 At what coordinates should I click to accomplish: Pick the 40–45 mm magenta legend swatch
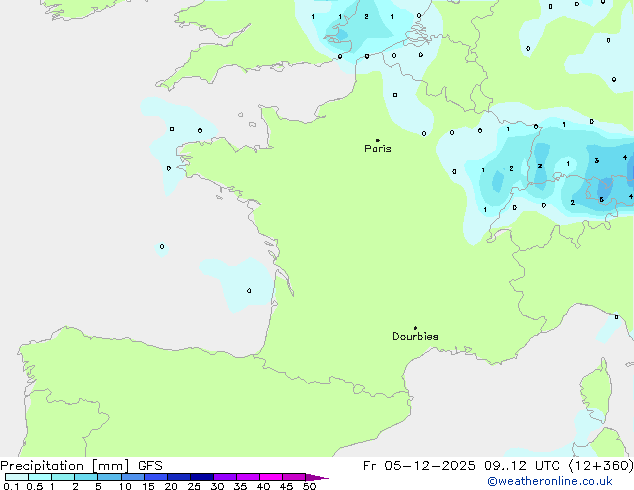pos(271,477)
